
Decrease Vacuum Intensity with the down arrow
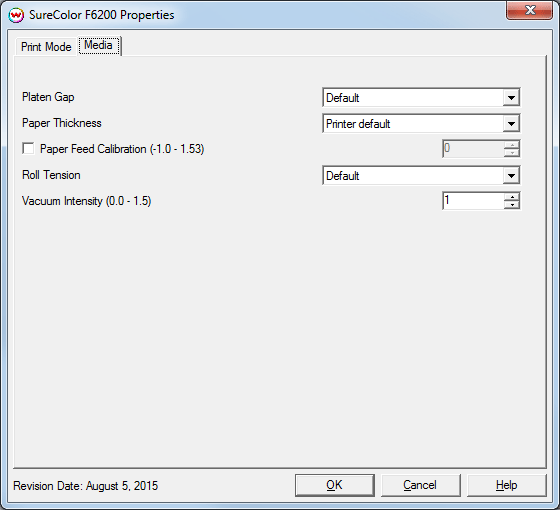(x=512, y=205)
